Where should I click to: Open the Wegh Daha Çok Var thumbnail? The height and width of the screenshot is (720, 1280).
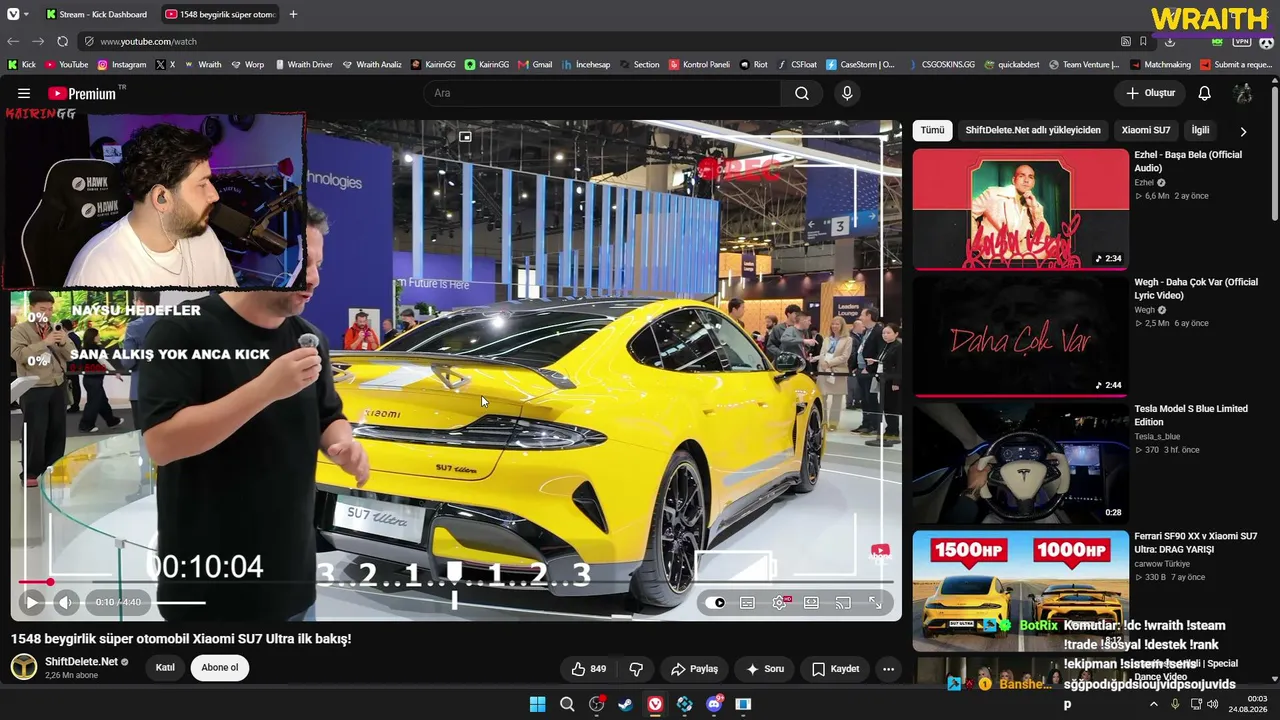pyautogui.click(x=1020, y=336)
